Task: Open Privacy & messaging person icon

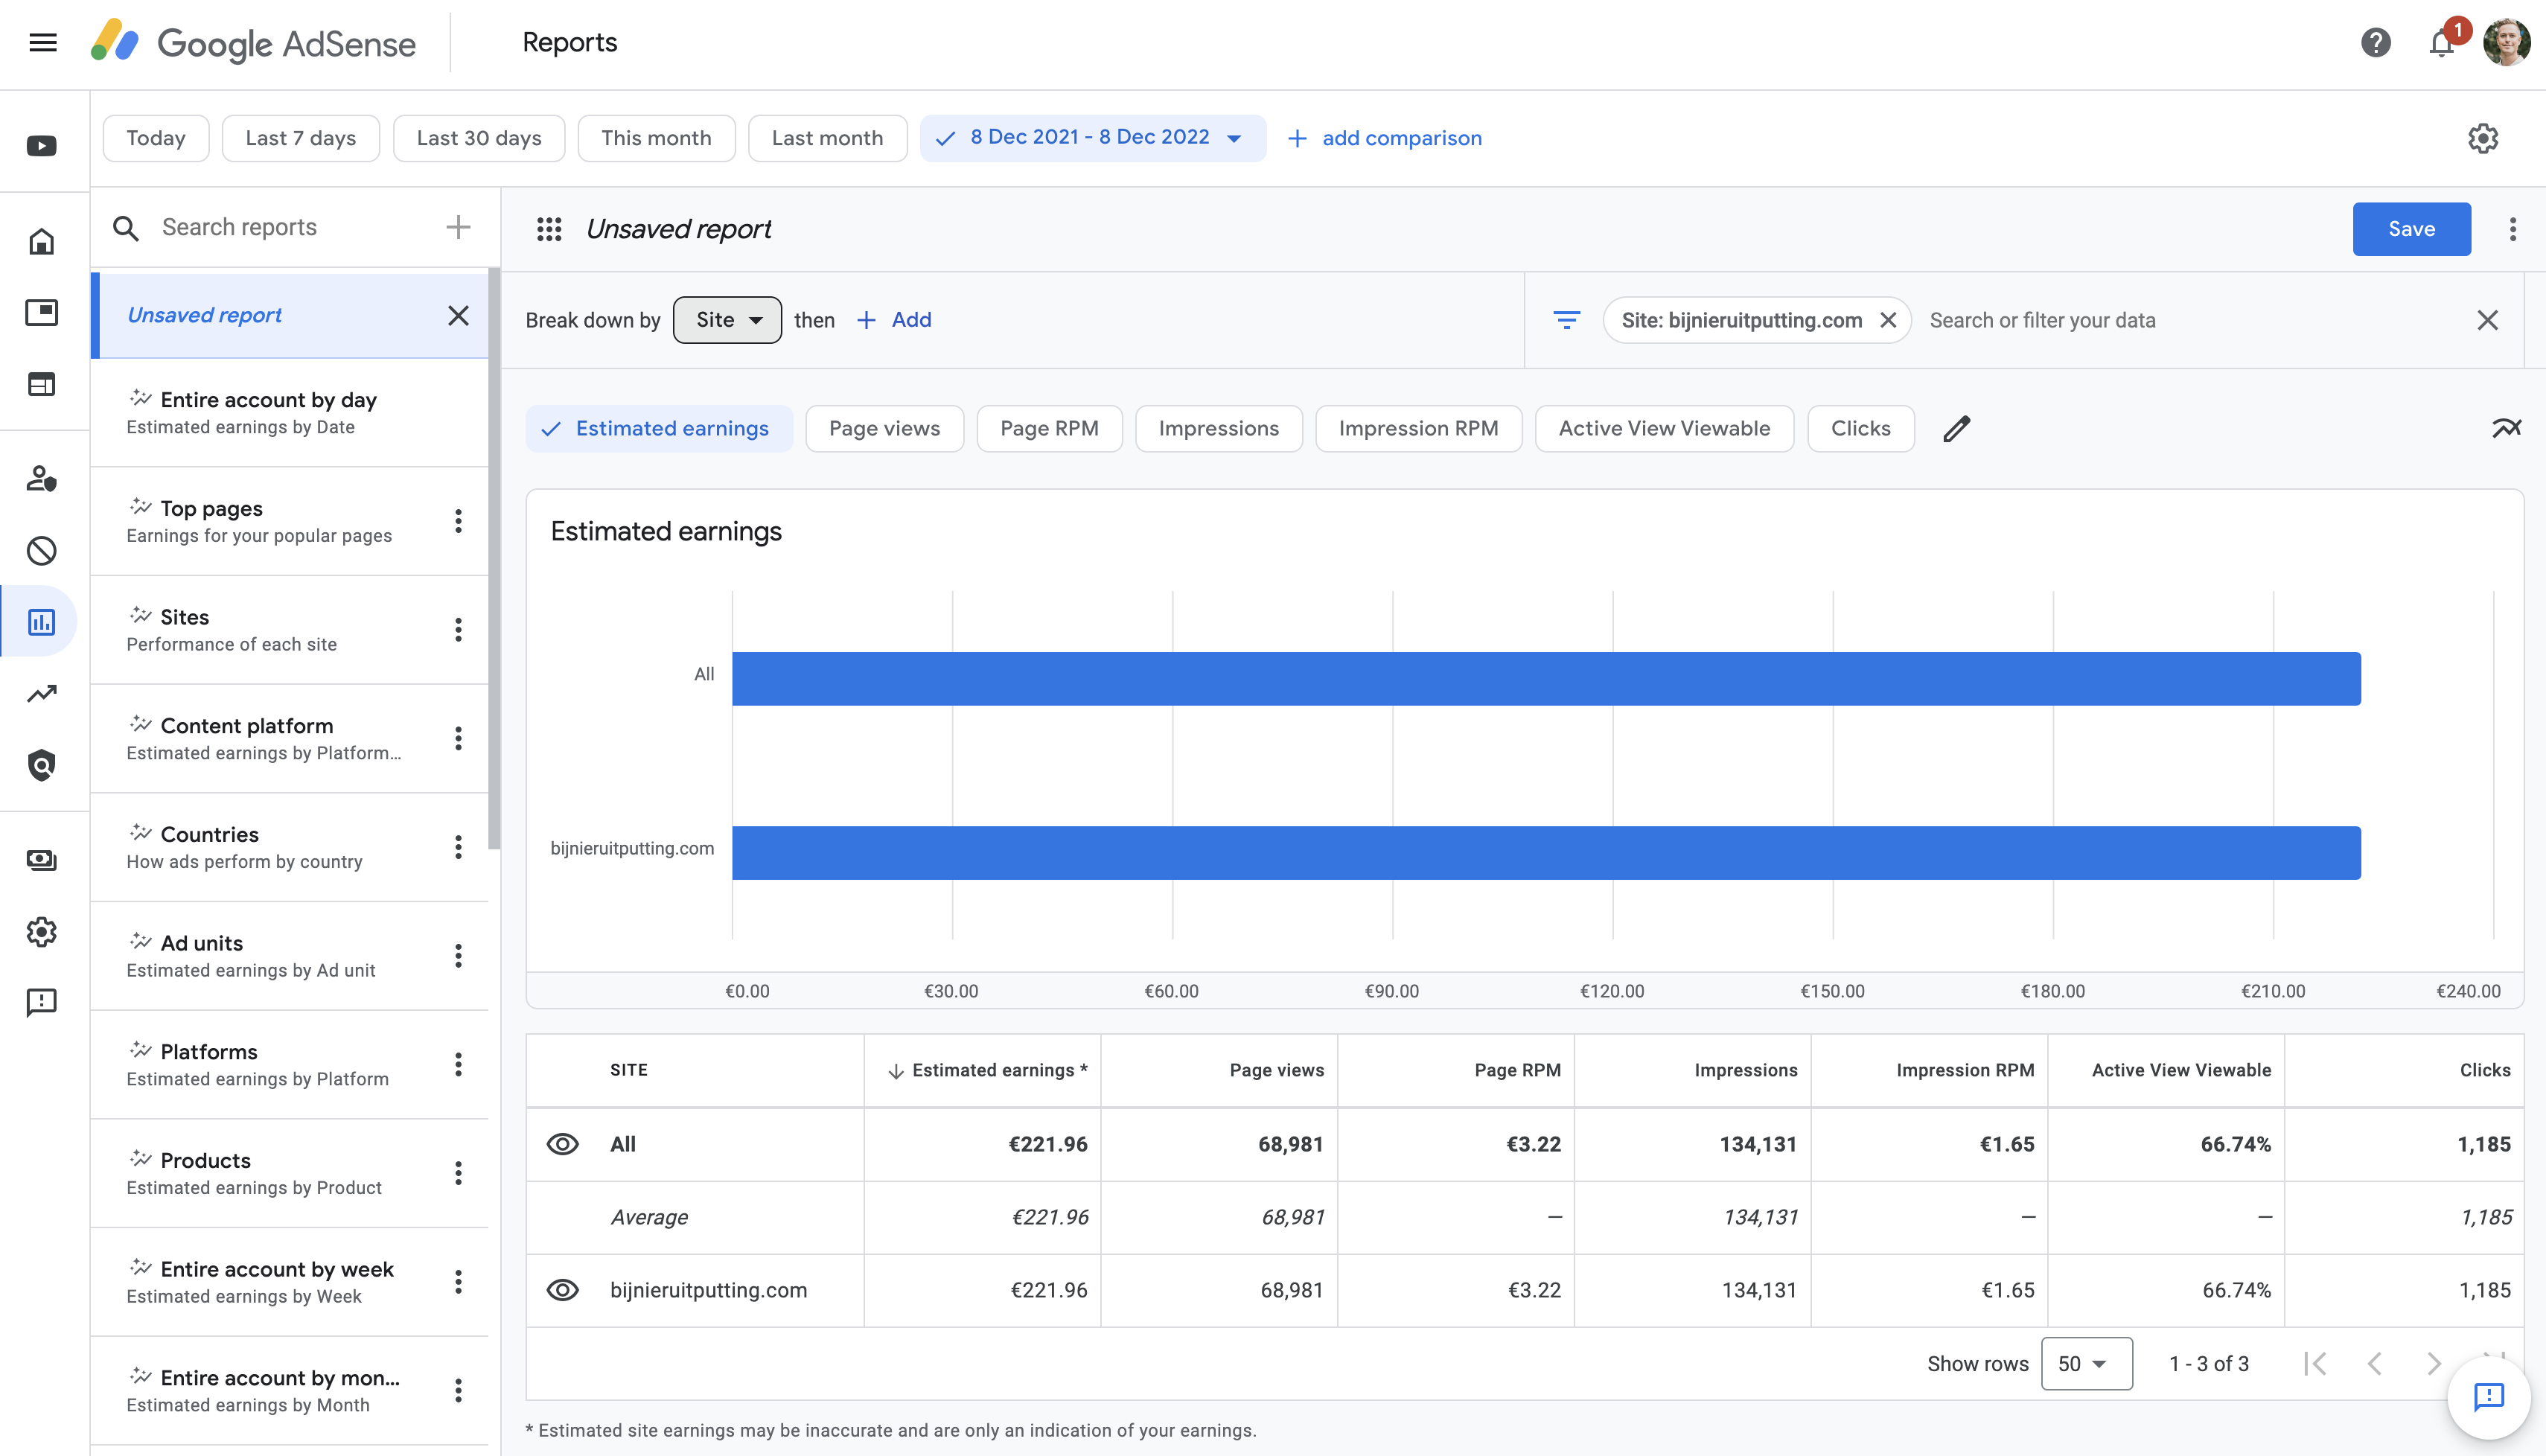Action: pyautogui.click(x=42, y=478)
